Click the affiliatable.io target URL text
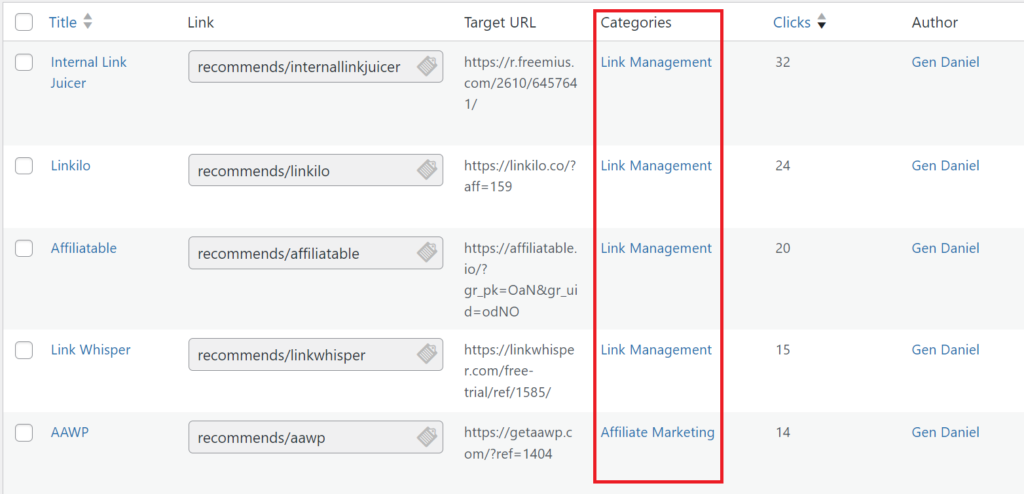 click(521, 280)
